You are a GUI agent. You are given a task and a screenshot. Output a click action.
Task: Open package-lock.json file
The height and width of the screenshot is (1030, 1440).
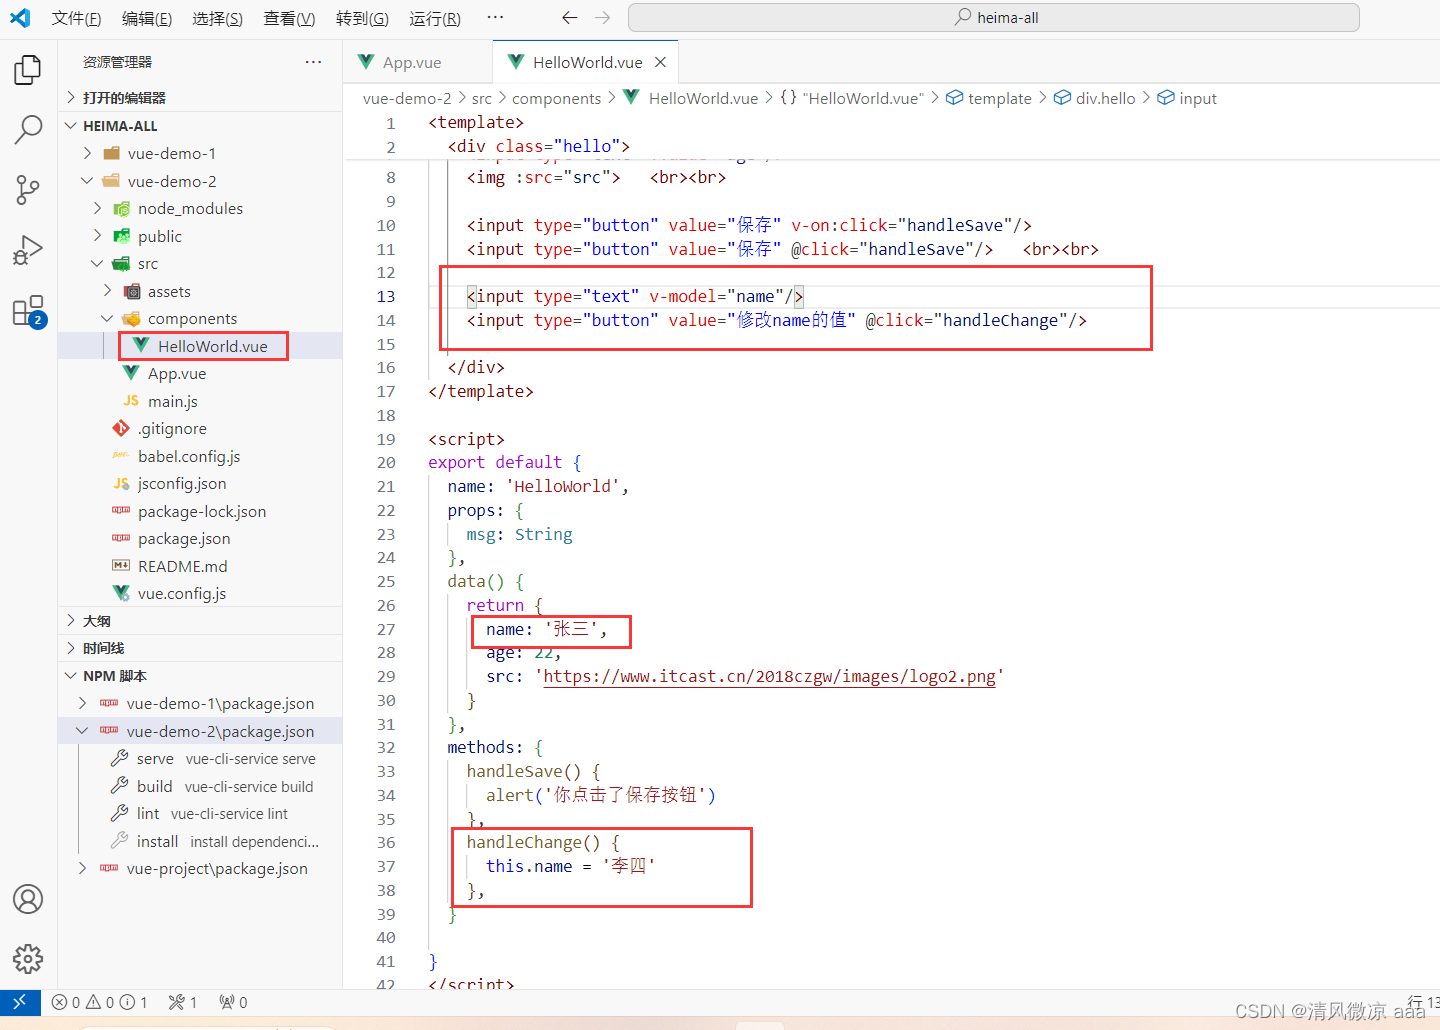(x=200, y=511)
